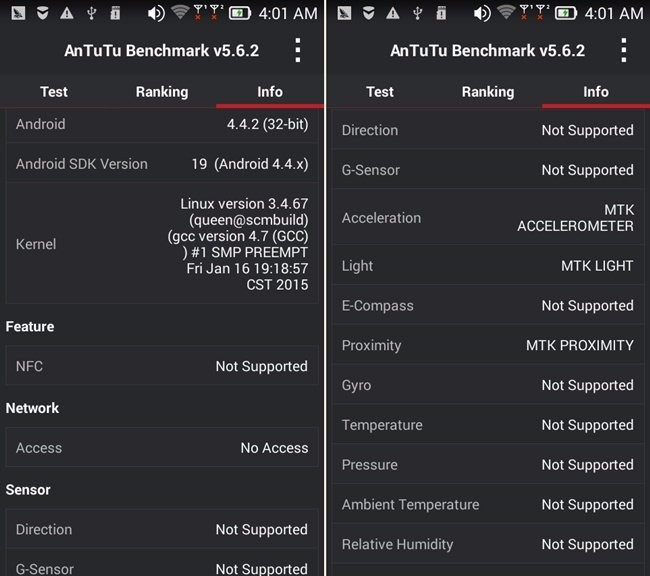The height and width of the screenshot is (576, 650).
Task: Switch to Test tab on left screen
Action: (x=54, y=91)
